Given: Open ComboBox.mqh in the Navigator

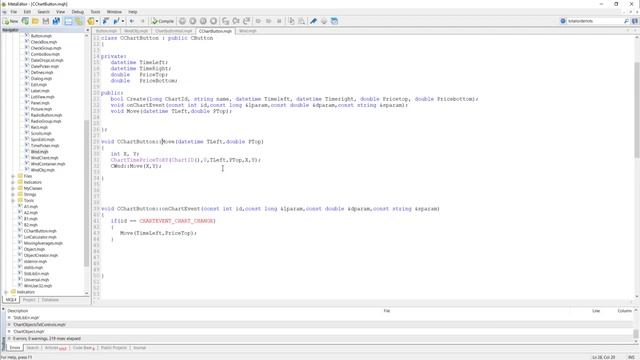Looking at the screenshot, I should pos(45,54).
